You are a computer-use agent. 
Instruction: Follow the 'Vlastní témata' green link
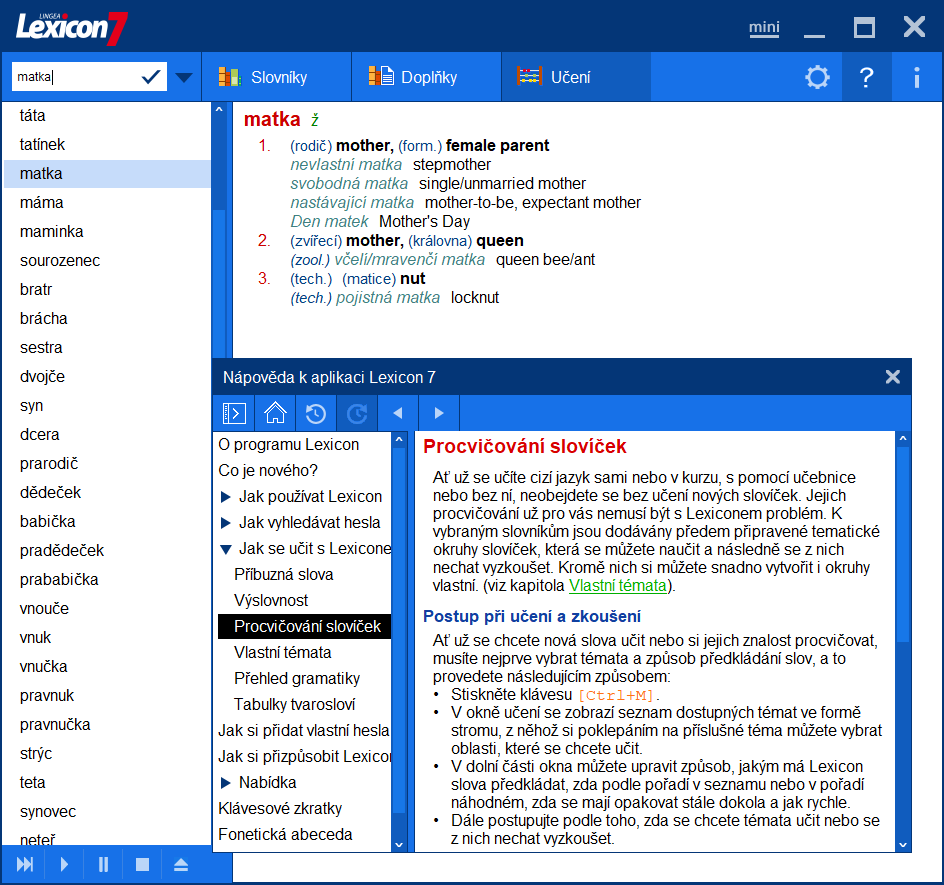pyautogui.click(x=618, y=585)
